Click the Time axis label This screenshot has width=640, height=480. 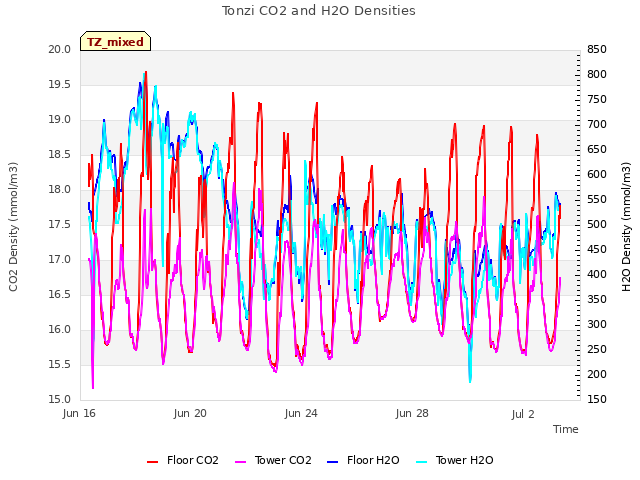(x=566, y=429)
